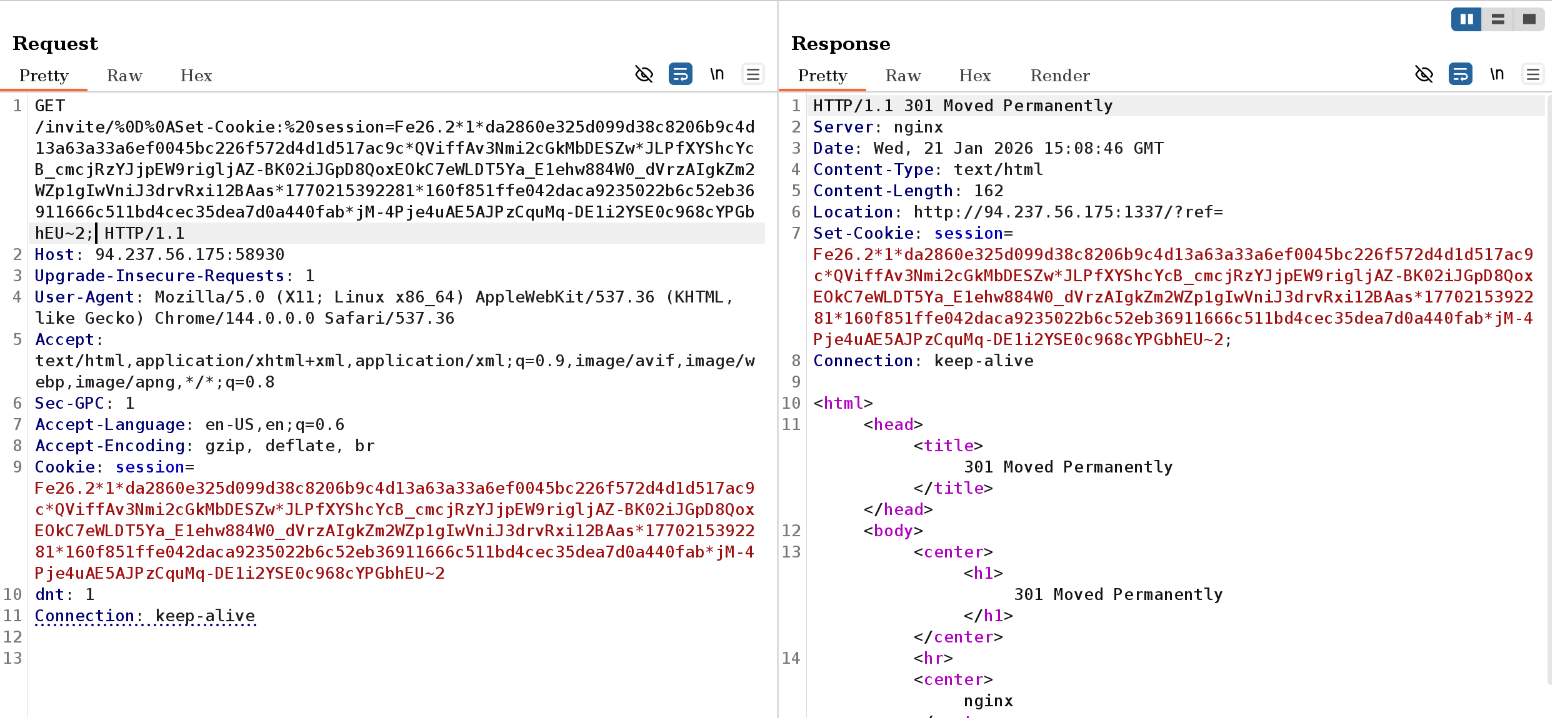Open the Response Hex tab

point(975,75)
